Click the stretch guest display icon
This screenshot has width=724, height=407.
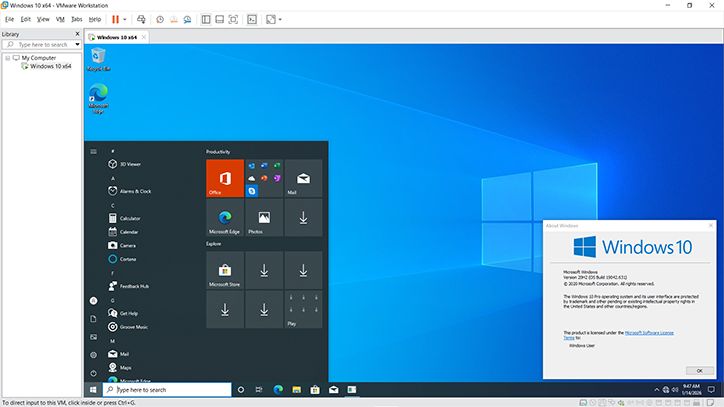[271, 19]
